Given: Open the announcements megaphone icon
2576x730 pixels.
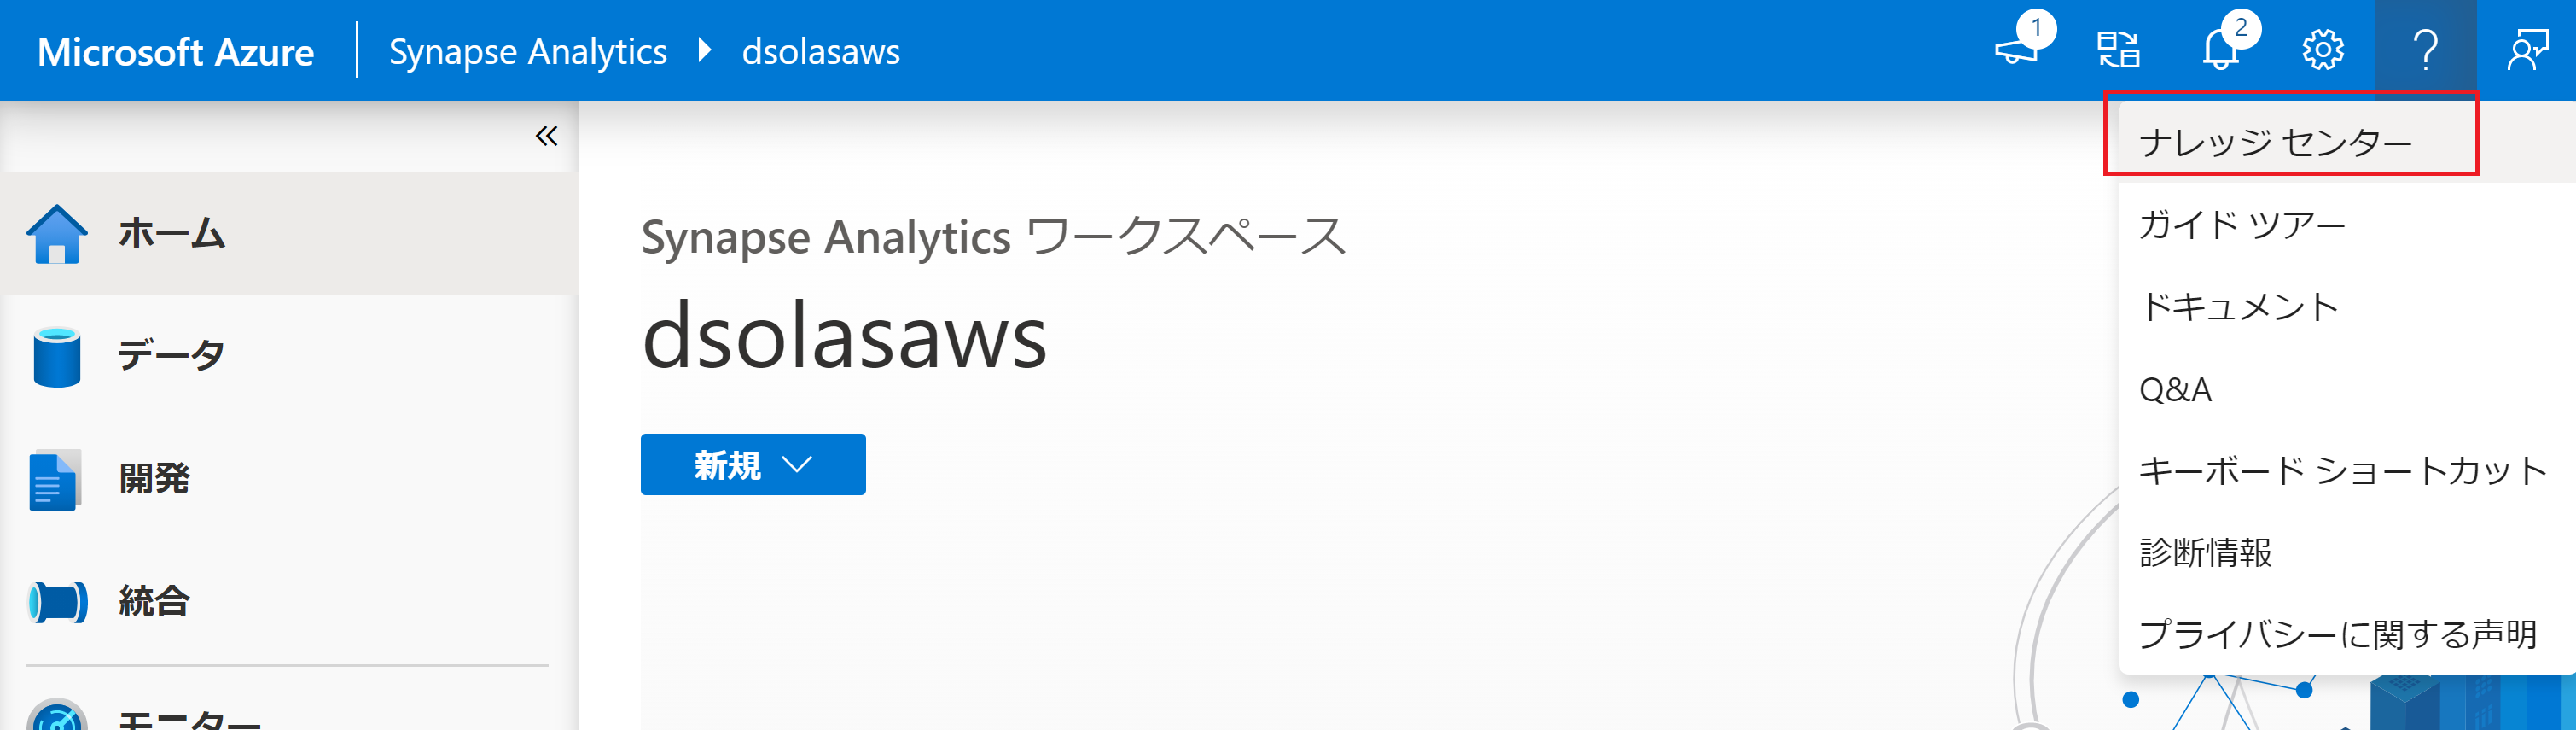Looking at the screenshot, I should (2017, 50).
